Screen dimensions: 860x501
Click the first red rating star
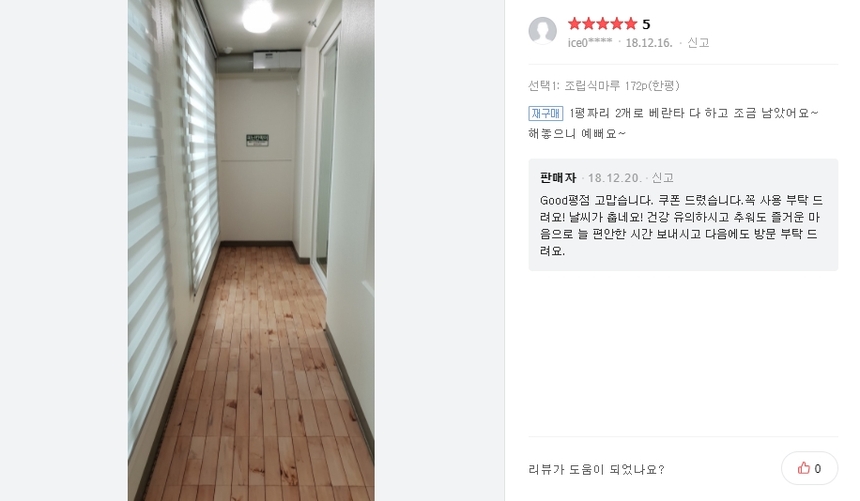[x=574, y=24]
